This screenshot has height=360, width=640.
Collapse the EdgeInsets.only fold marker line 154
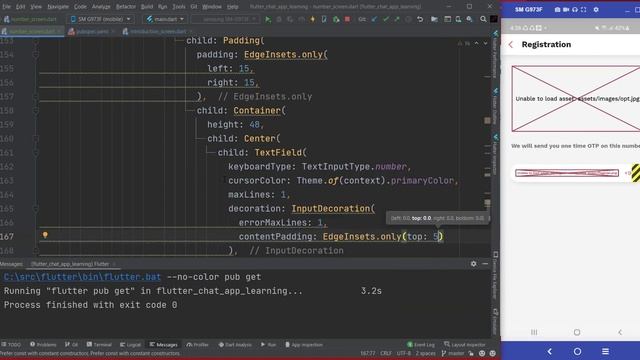coord(36,55)
